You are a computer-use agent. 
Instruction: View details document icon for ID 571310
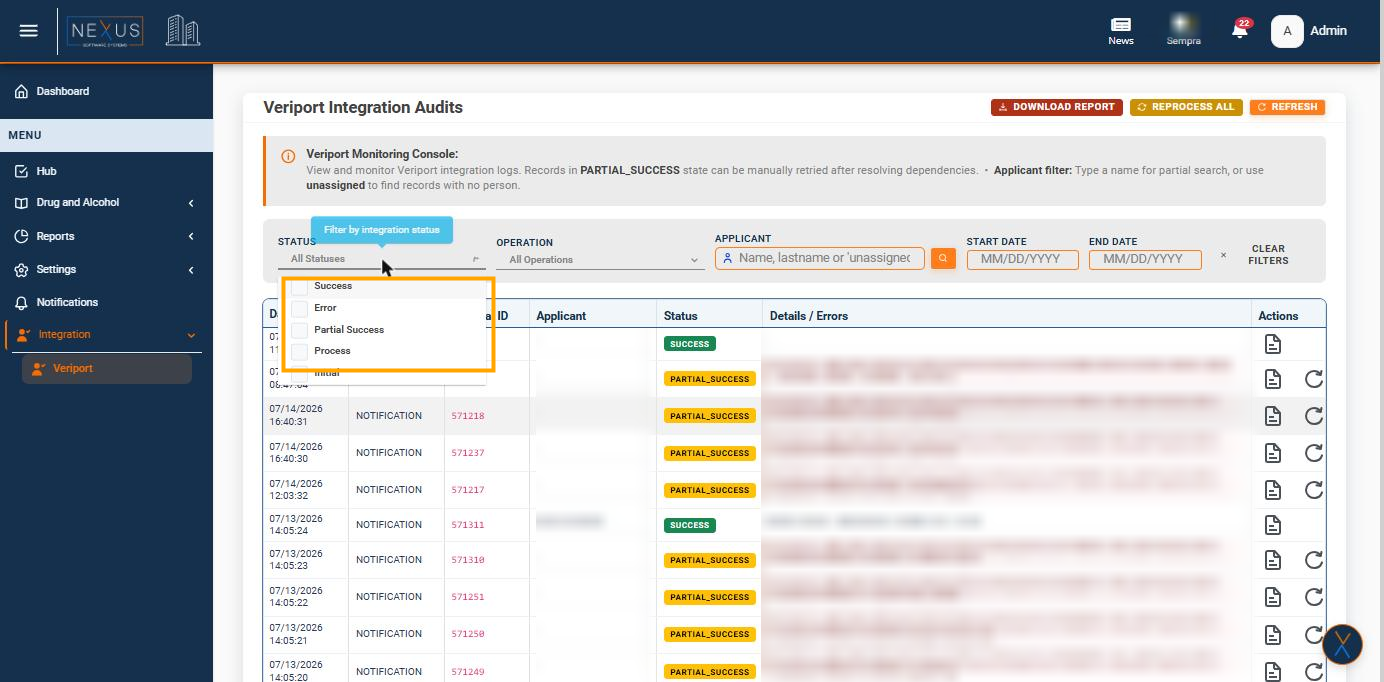(1272, 560)
